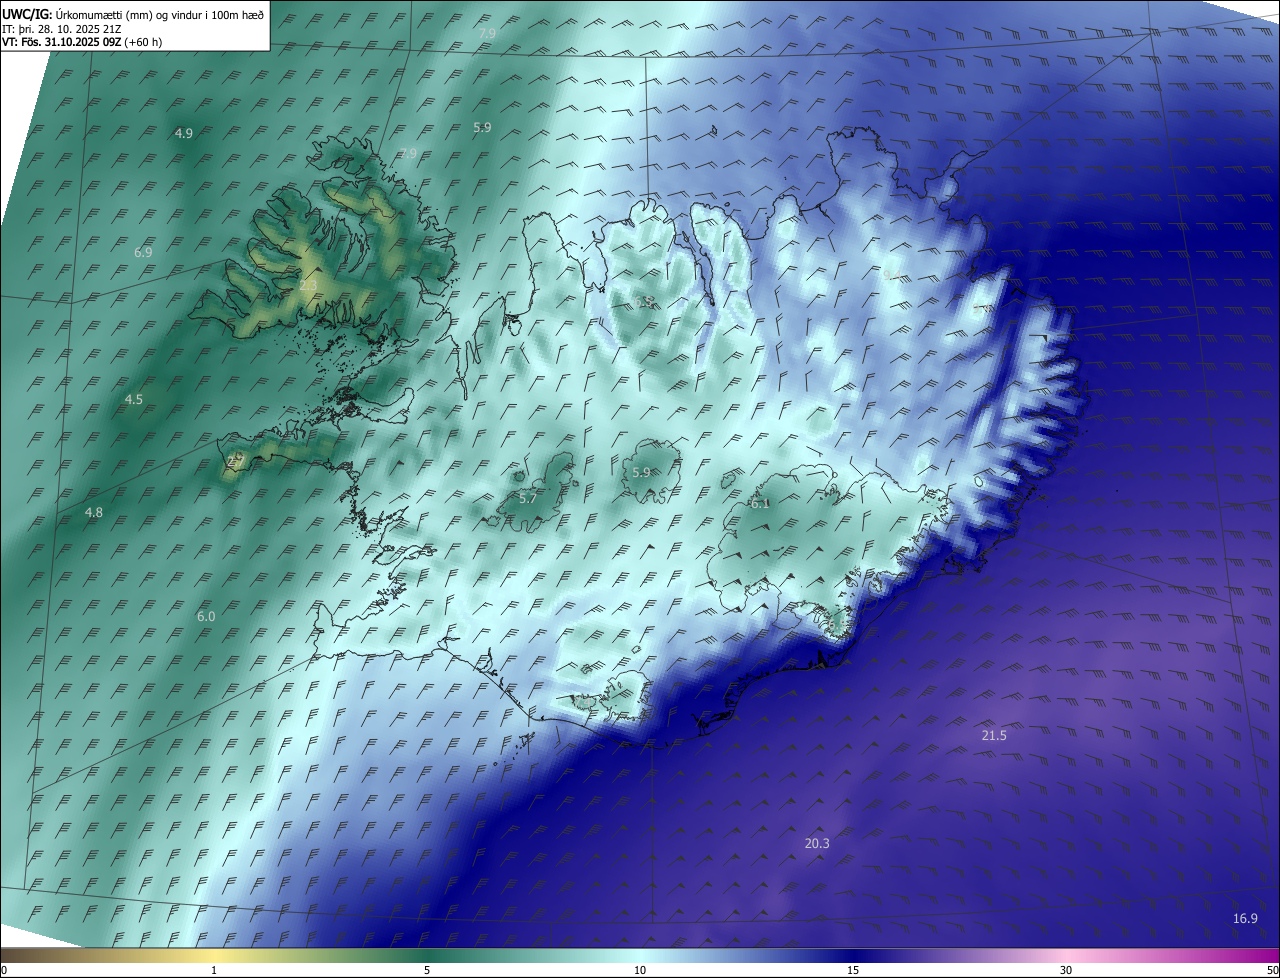
Task: Click the 5 tick on the color scale
Action: (x=427, y=971)
